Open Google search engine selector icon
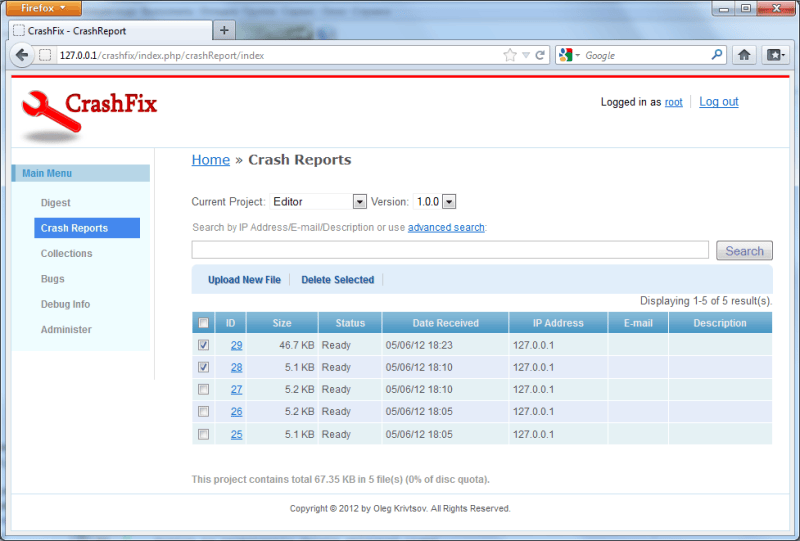Screen dimensions: 800x541 pos(569,55)
